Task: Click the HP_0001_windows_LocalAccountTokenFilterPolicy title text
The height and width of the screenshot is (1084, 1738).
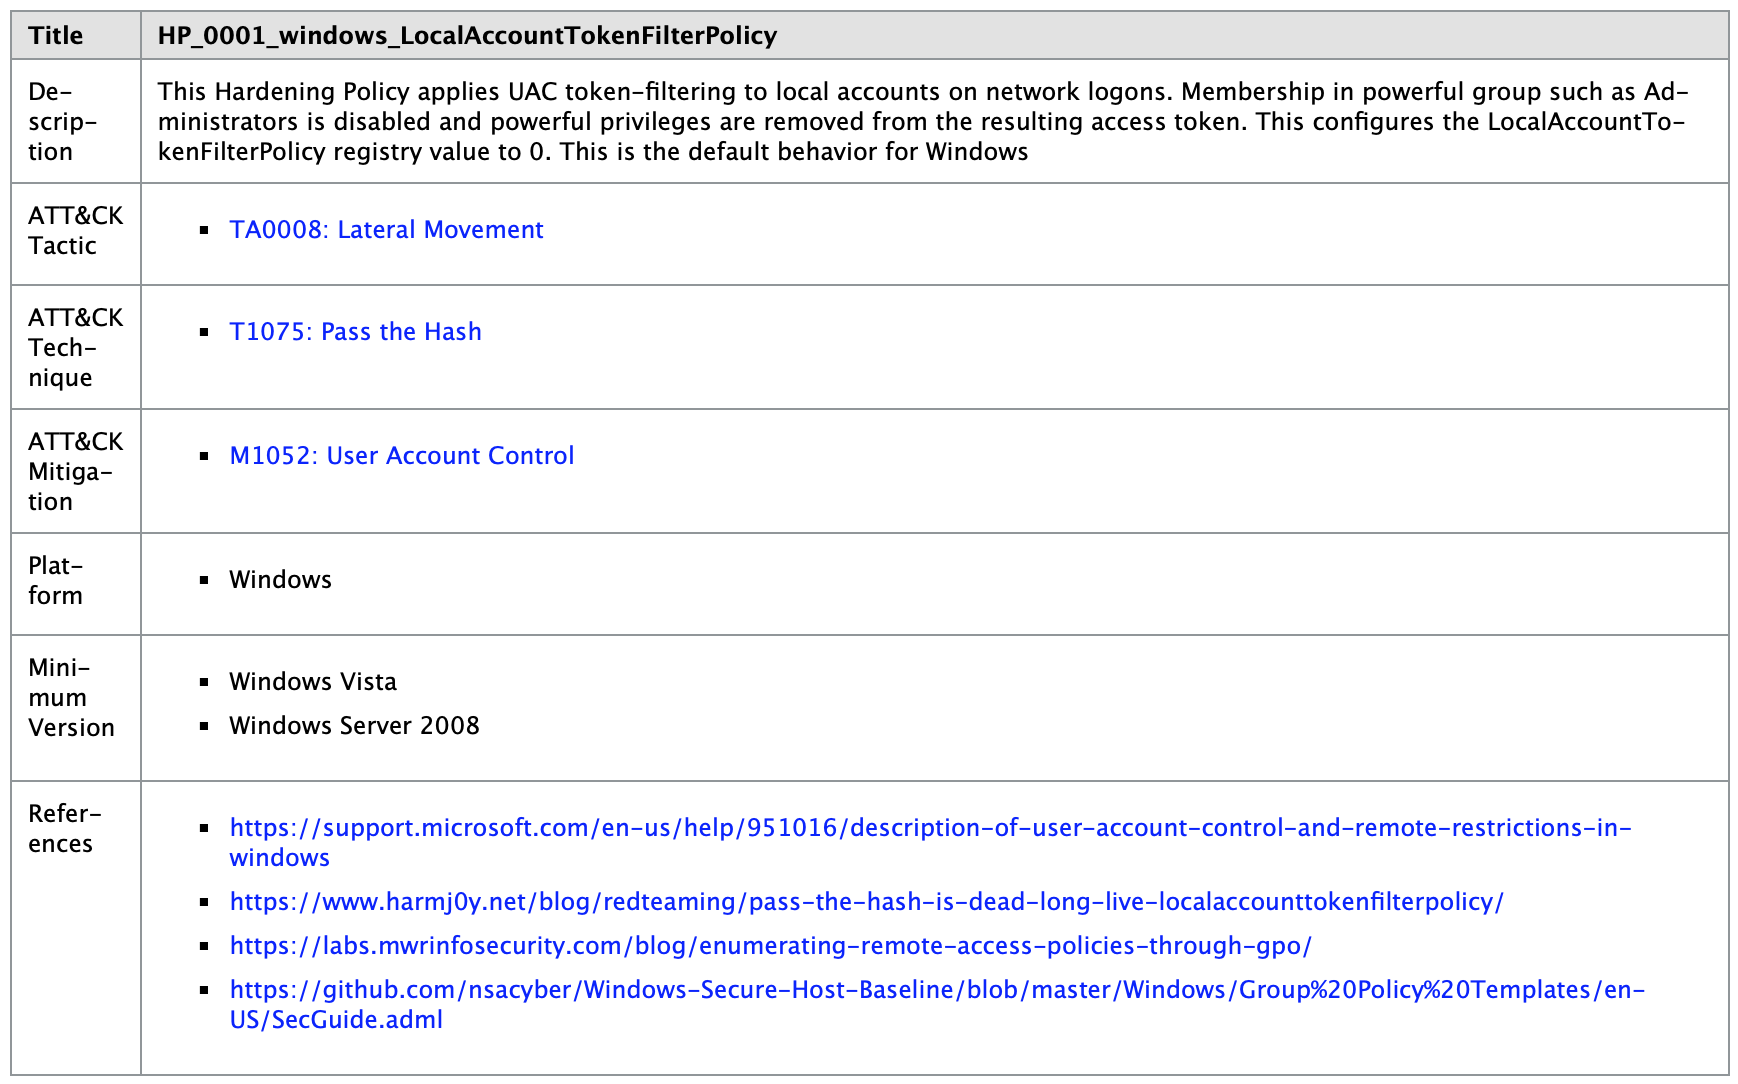Action: [x=467, y=36]
